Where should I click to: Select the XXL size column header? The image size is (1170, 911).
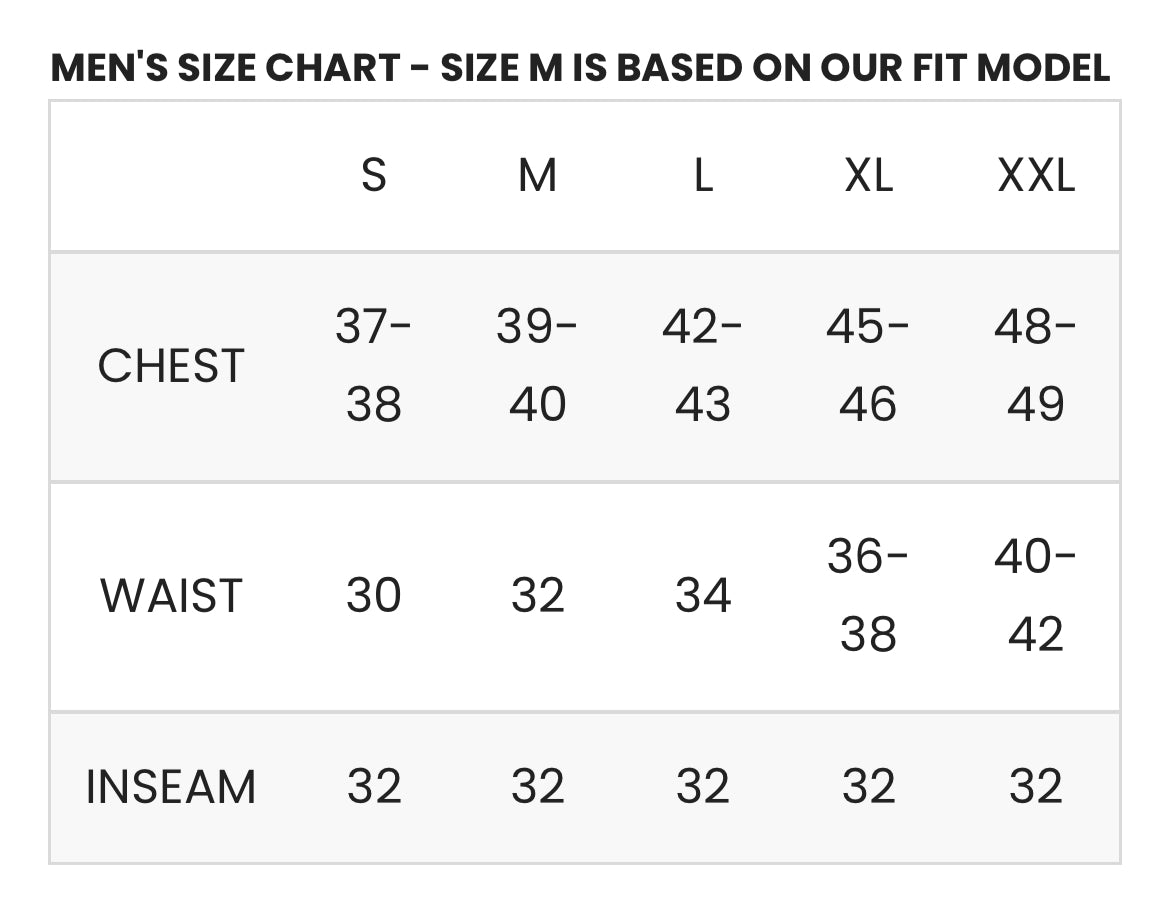[1036, 177]
